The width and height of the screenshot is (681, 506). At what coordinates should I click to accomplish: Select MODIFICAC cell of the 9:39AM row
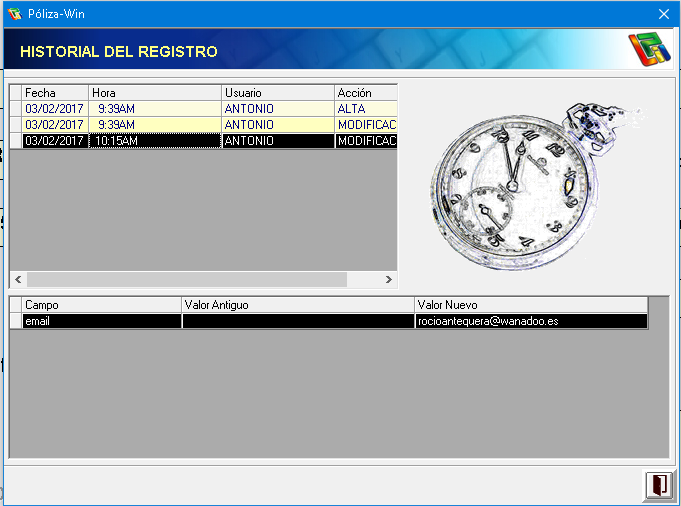366,125
